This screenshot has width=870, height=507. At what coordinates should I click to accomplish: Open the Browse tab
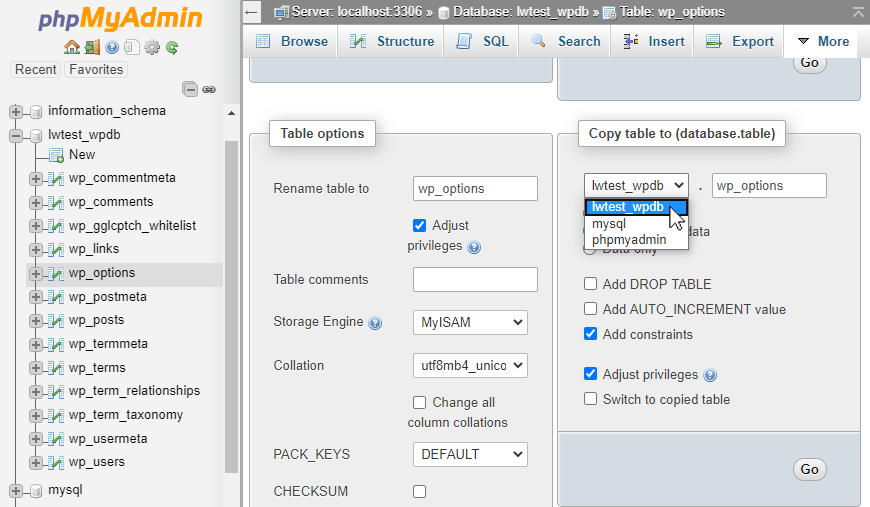point(291,41)
